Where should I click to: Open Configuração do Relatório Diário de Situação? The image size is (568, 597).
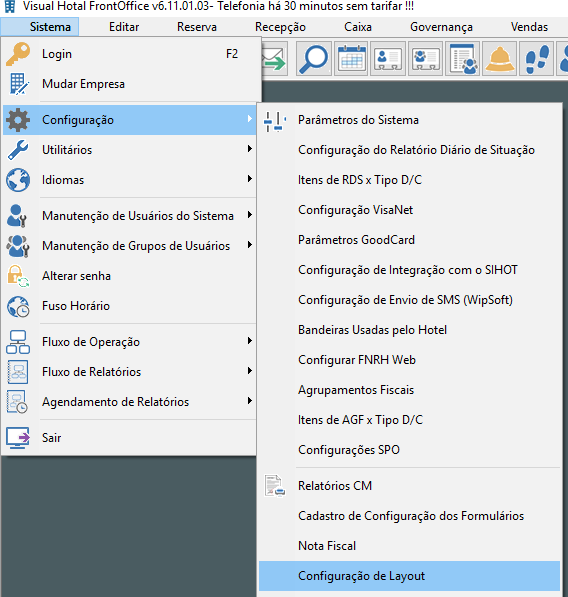point(409,150)
